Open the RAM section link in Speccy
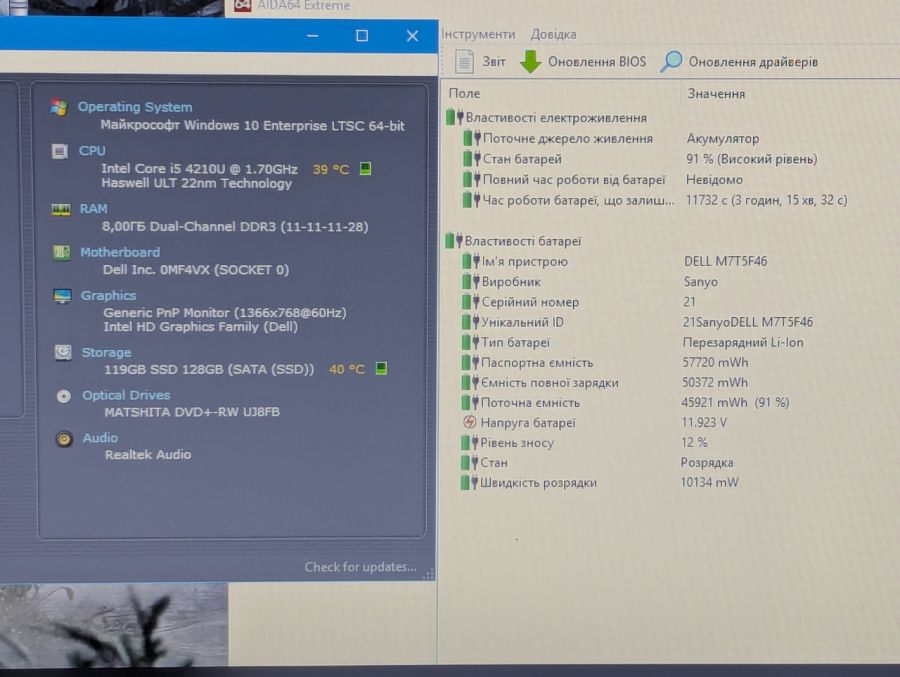The height and width of the screenshot is (677, 900). pos(93,208)
